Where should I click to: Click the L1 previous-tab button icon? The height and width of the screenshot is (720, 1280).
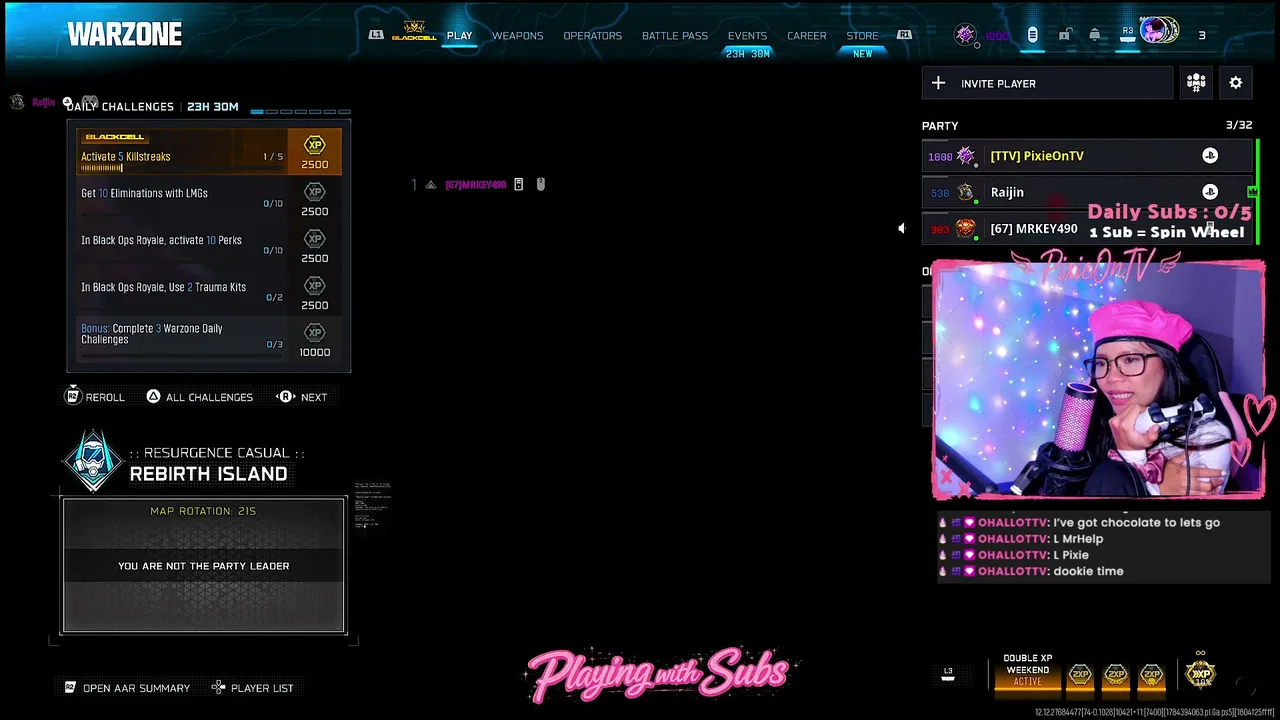click(x=376, y=35)
